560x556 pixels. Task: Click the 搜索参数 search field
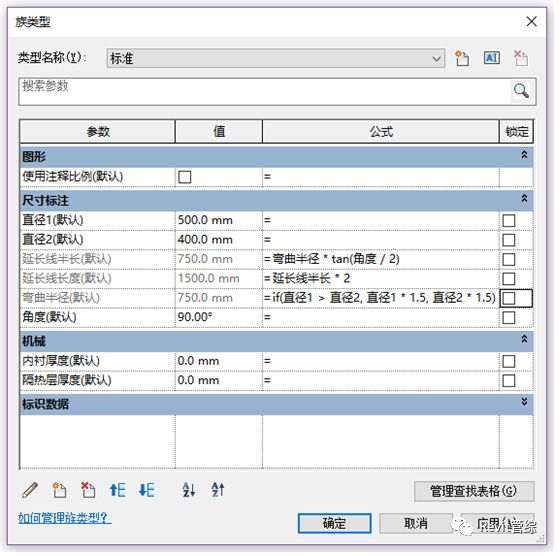click(266, 92)
